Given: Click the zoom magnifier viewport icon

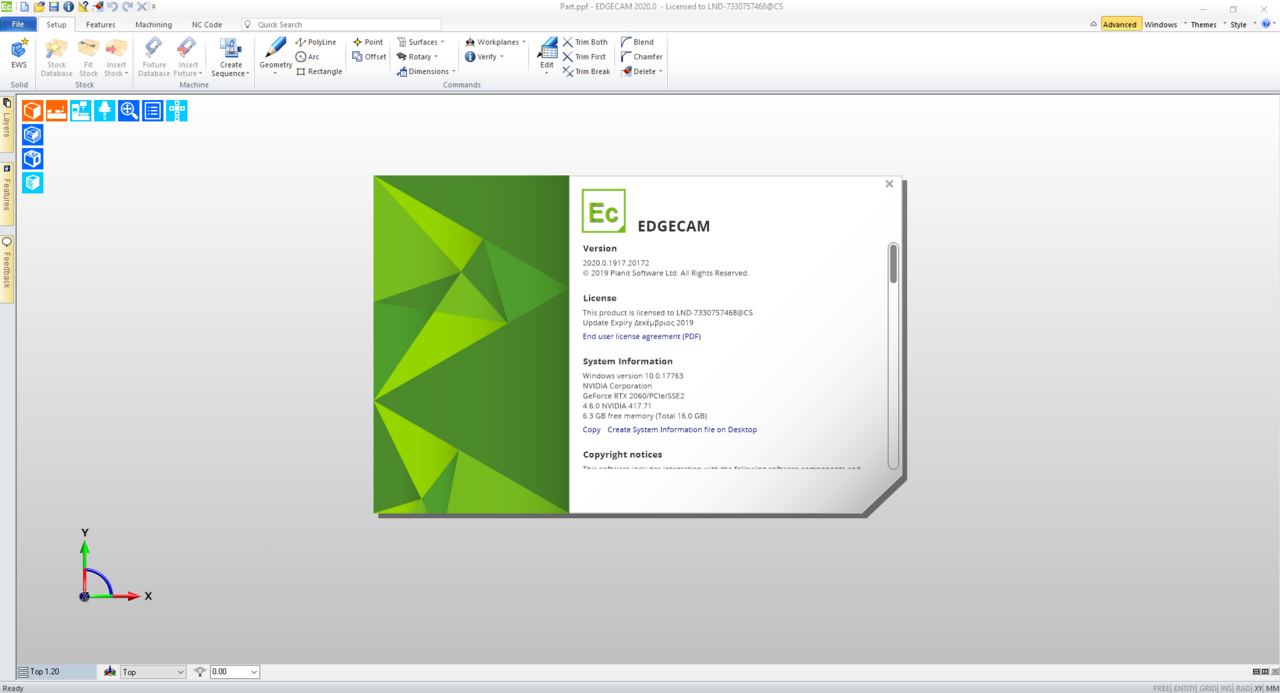Looking at the screenshot, I should [129, 111].
